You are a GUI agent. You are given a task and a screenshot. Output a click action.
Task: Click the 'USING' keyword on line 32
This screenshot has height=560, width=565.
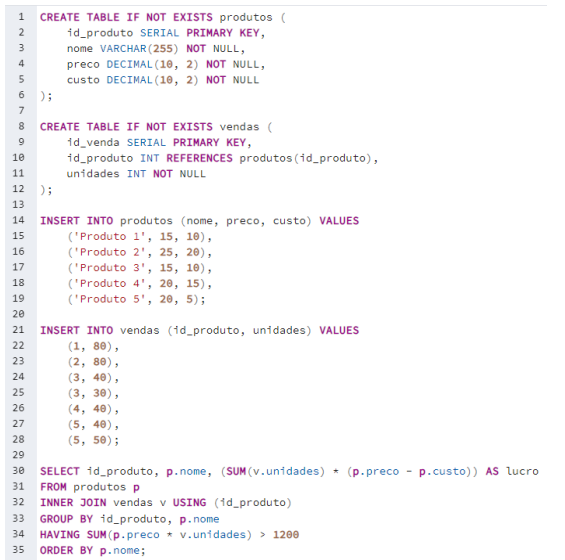[x=189, y=503]
